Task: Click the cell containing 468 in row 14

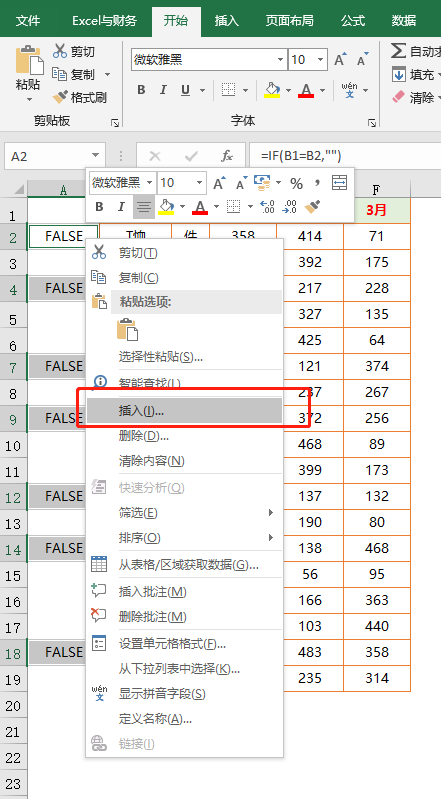Action: coord(377,548)
